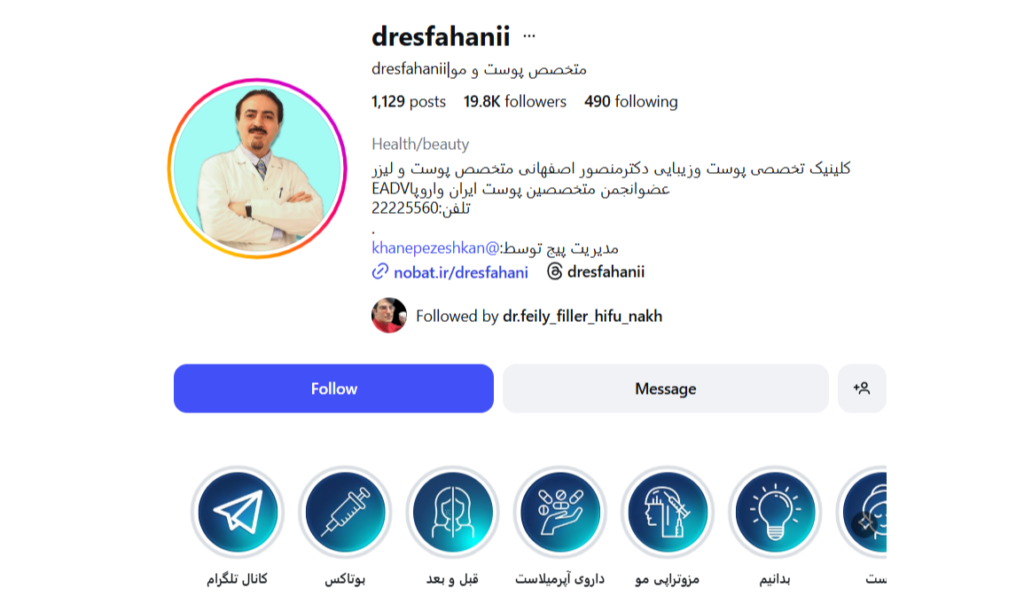Click the link chain icon
The image size is (1024, 604).
[380, 272]
